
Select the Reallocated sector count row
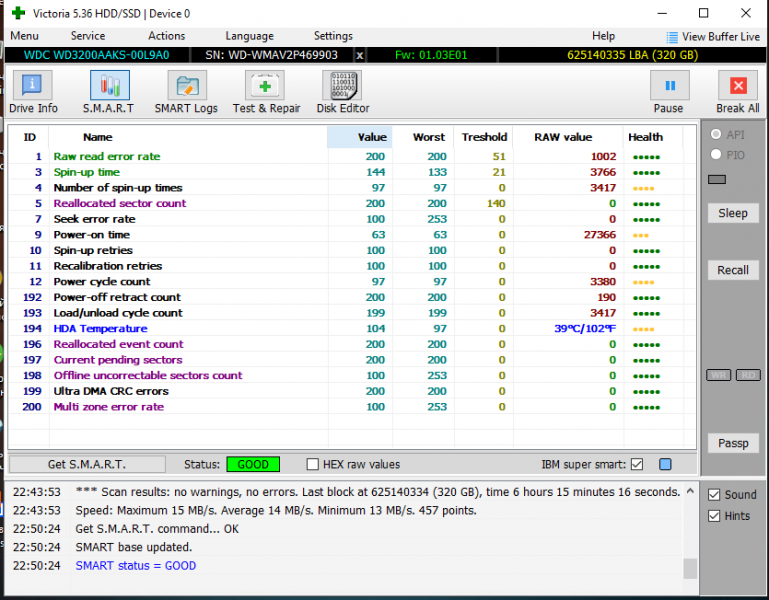[x=120, y=203]
